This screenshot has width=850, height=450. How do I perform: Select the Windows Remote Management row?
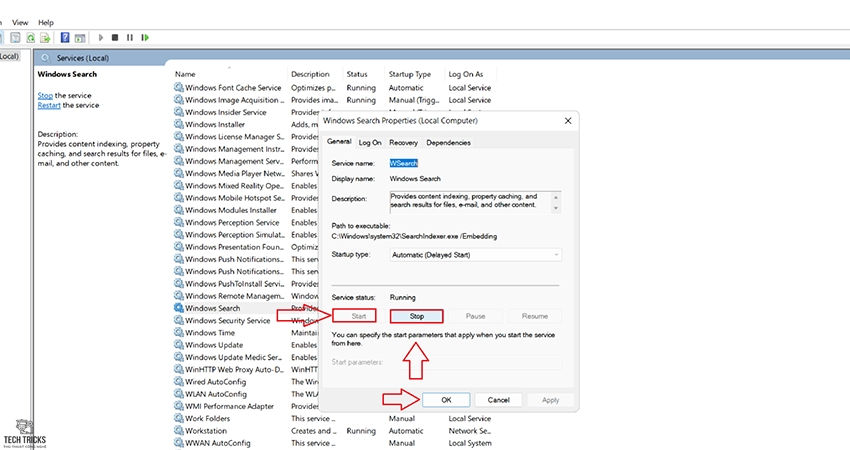point(234,296)
